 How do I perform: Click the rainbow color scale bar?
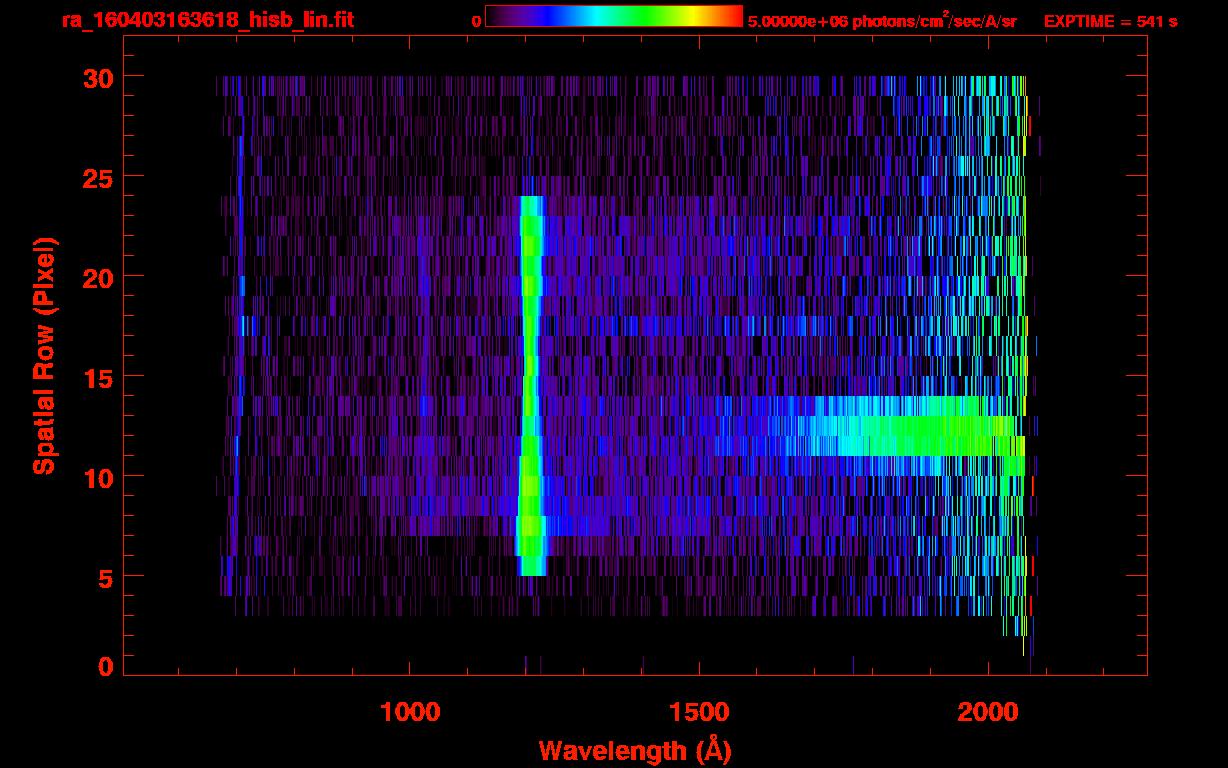coord(614,17)
